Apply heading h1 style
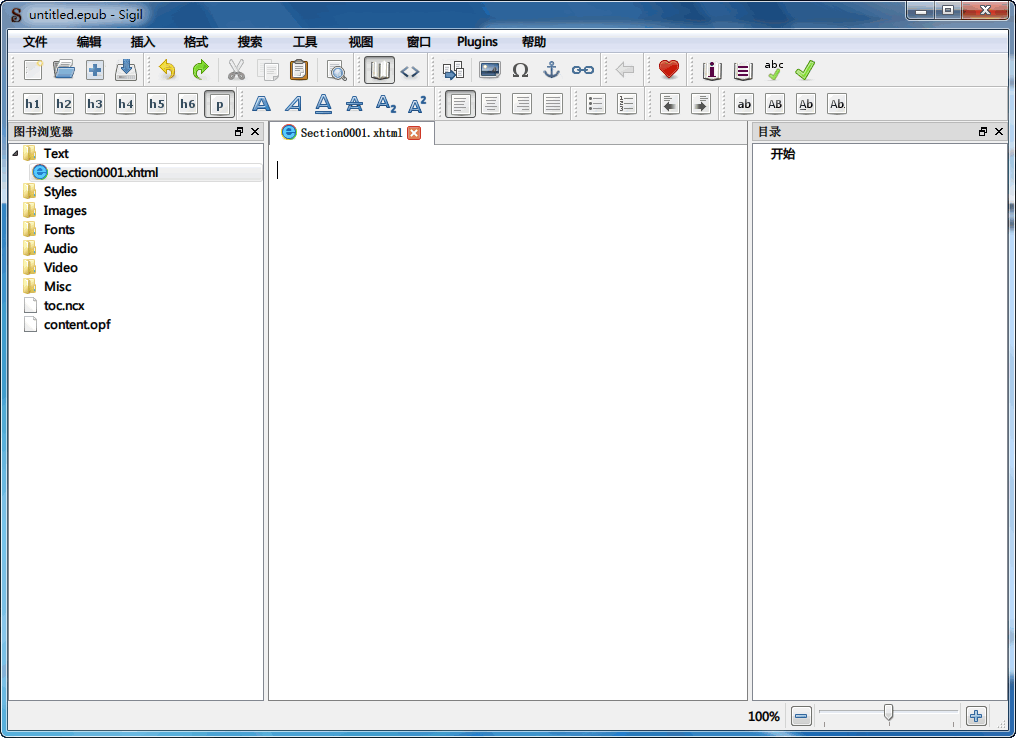 [x=32, y=104]
